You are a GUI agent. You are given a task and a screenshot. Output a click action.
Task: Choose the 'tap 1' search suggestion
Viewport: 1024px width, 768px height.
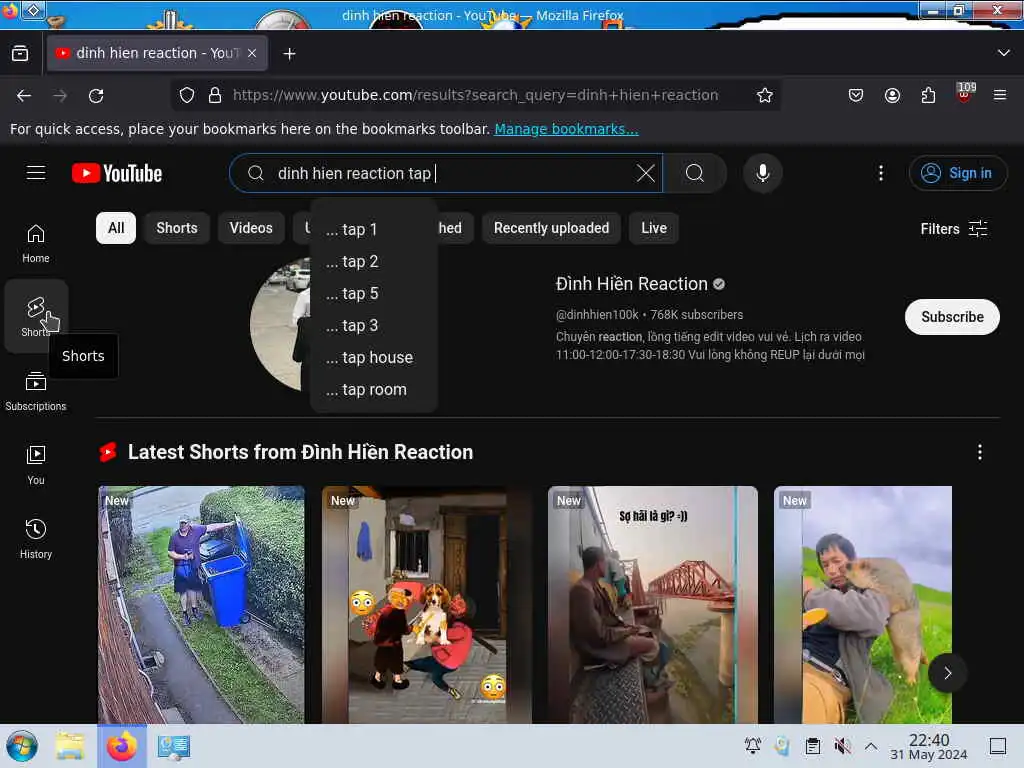pos(374,229)
